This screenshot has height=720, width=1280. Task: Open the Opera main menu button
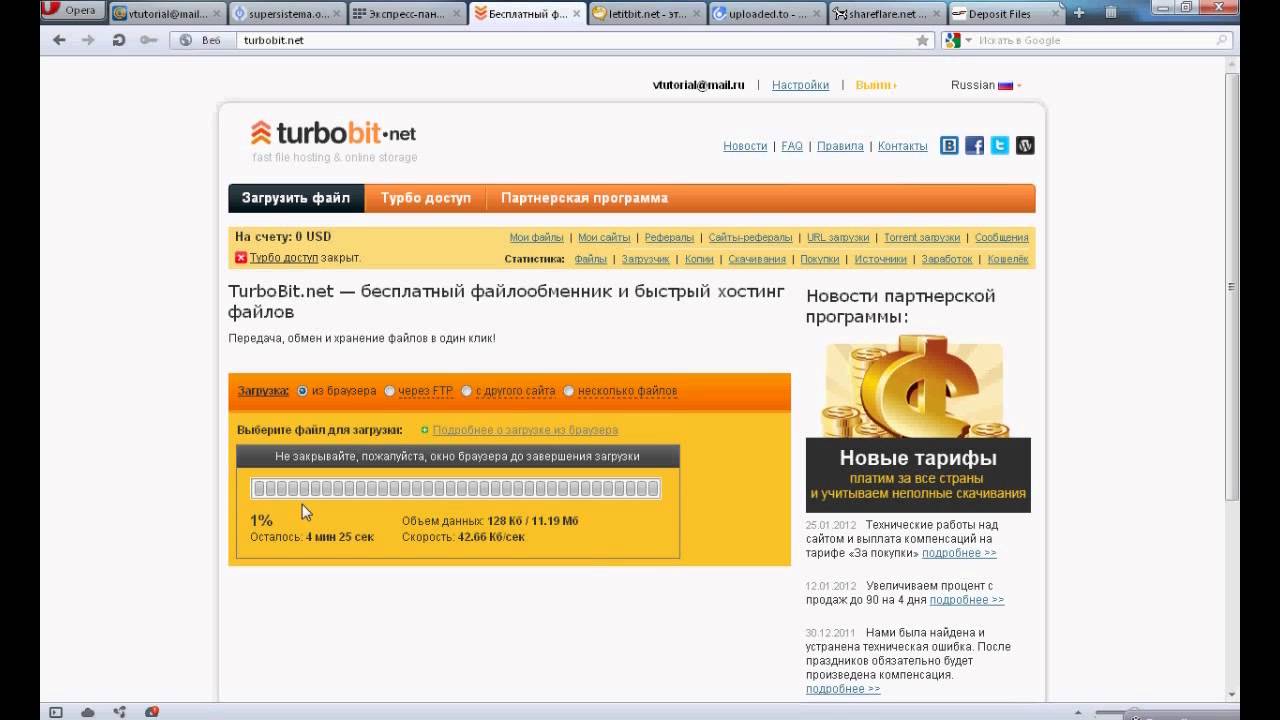coord(72,11)
